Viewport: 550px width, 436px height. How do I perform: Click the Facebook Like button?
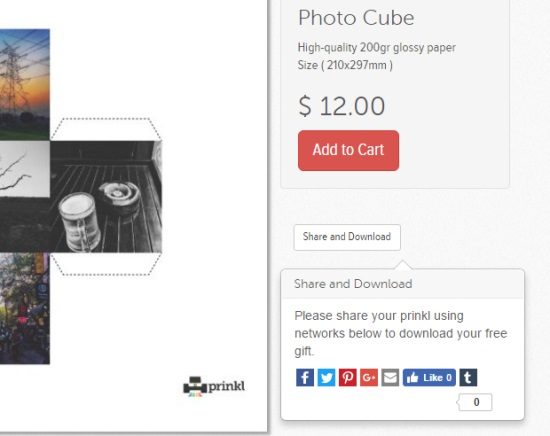pyautogui.click(x=429, y=377)
